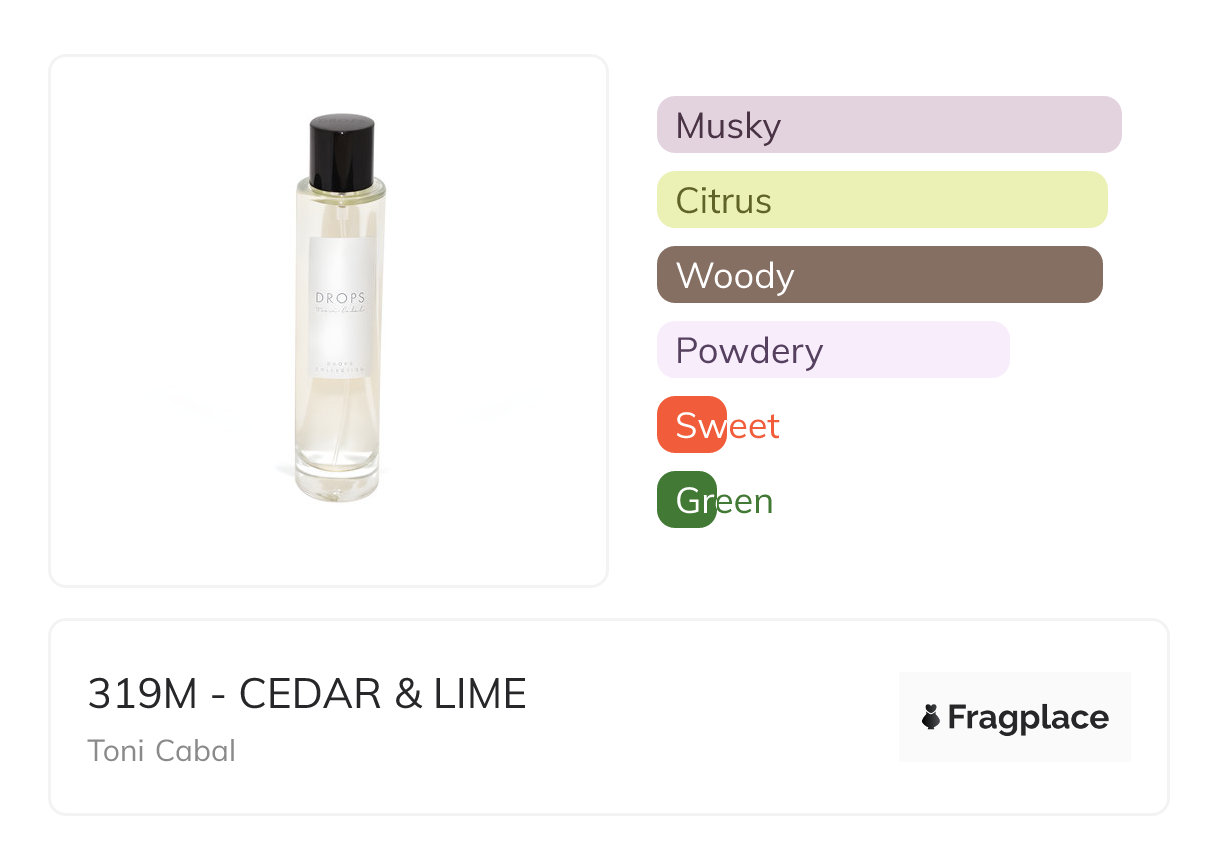This screenshot has width=1218, height=864.
Task: Click the letters 'een' outside the Green bar
Action: 746,501
